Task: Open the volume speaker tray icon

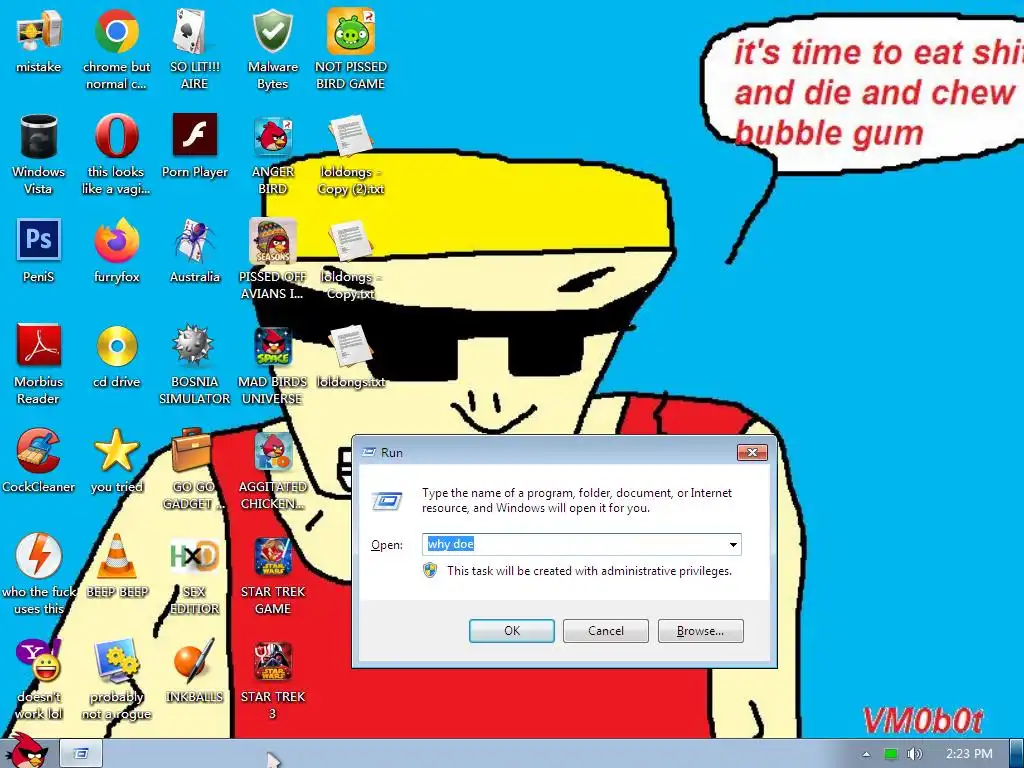Action: pos(915,754)
